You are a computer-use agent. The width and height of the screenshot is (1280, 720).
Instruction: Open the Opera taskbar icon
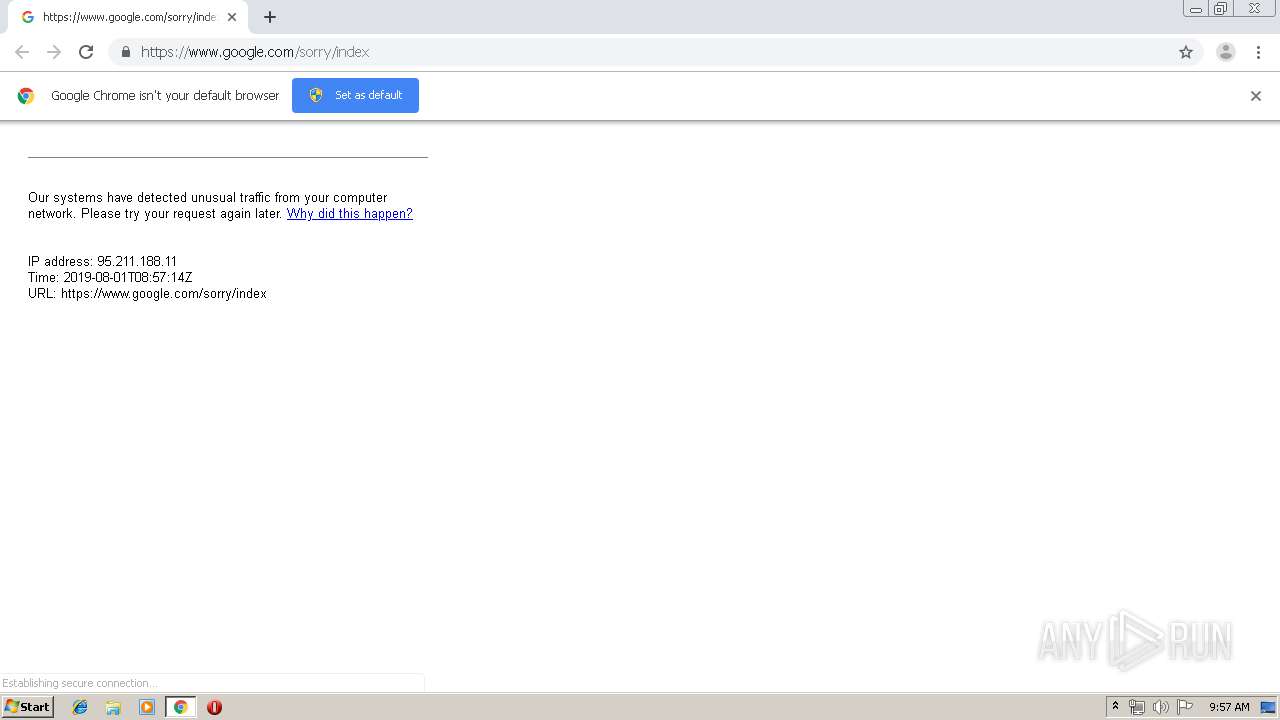pyautogui.click(x=214, y=707)
